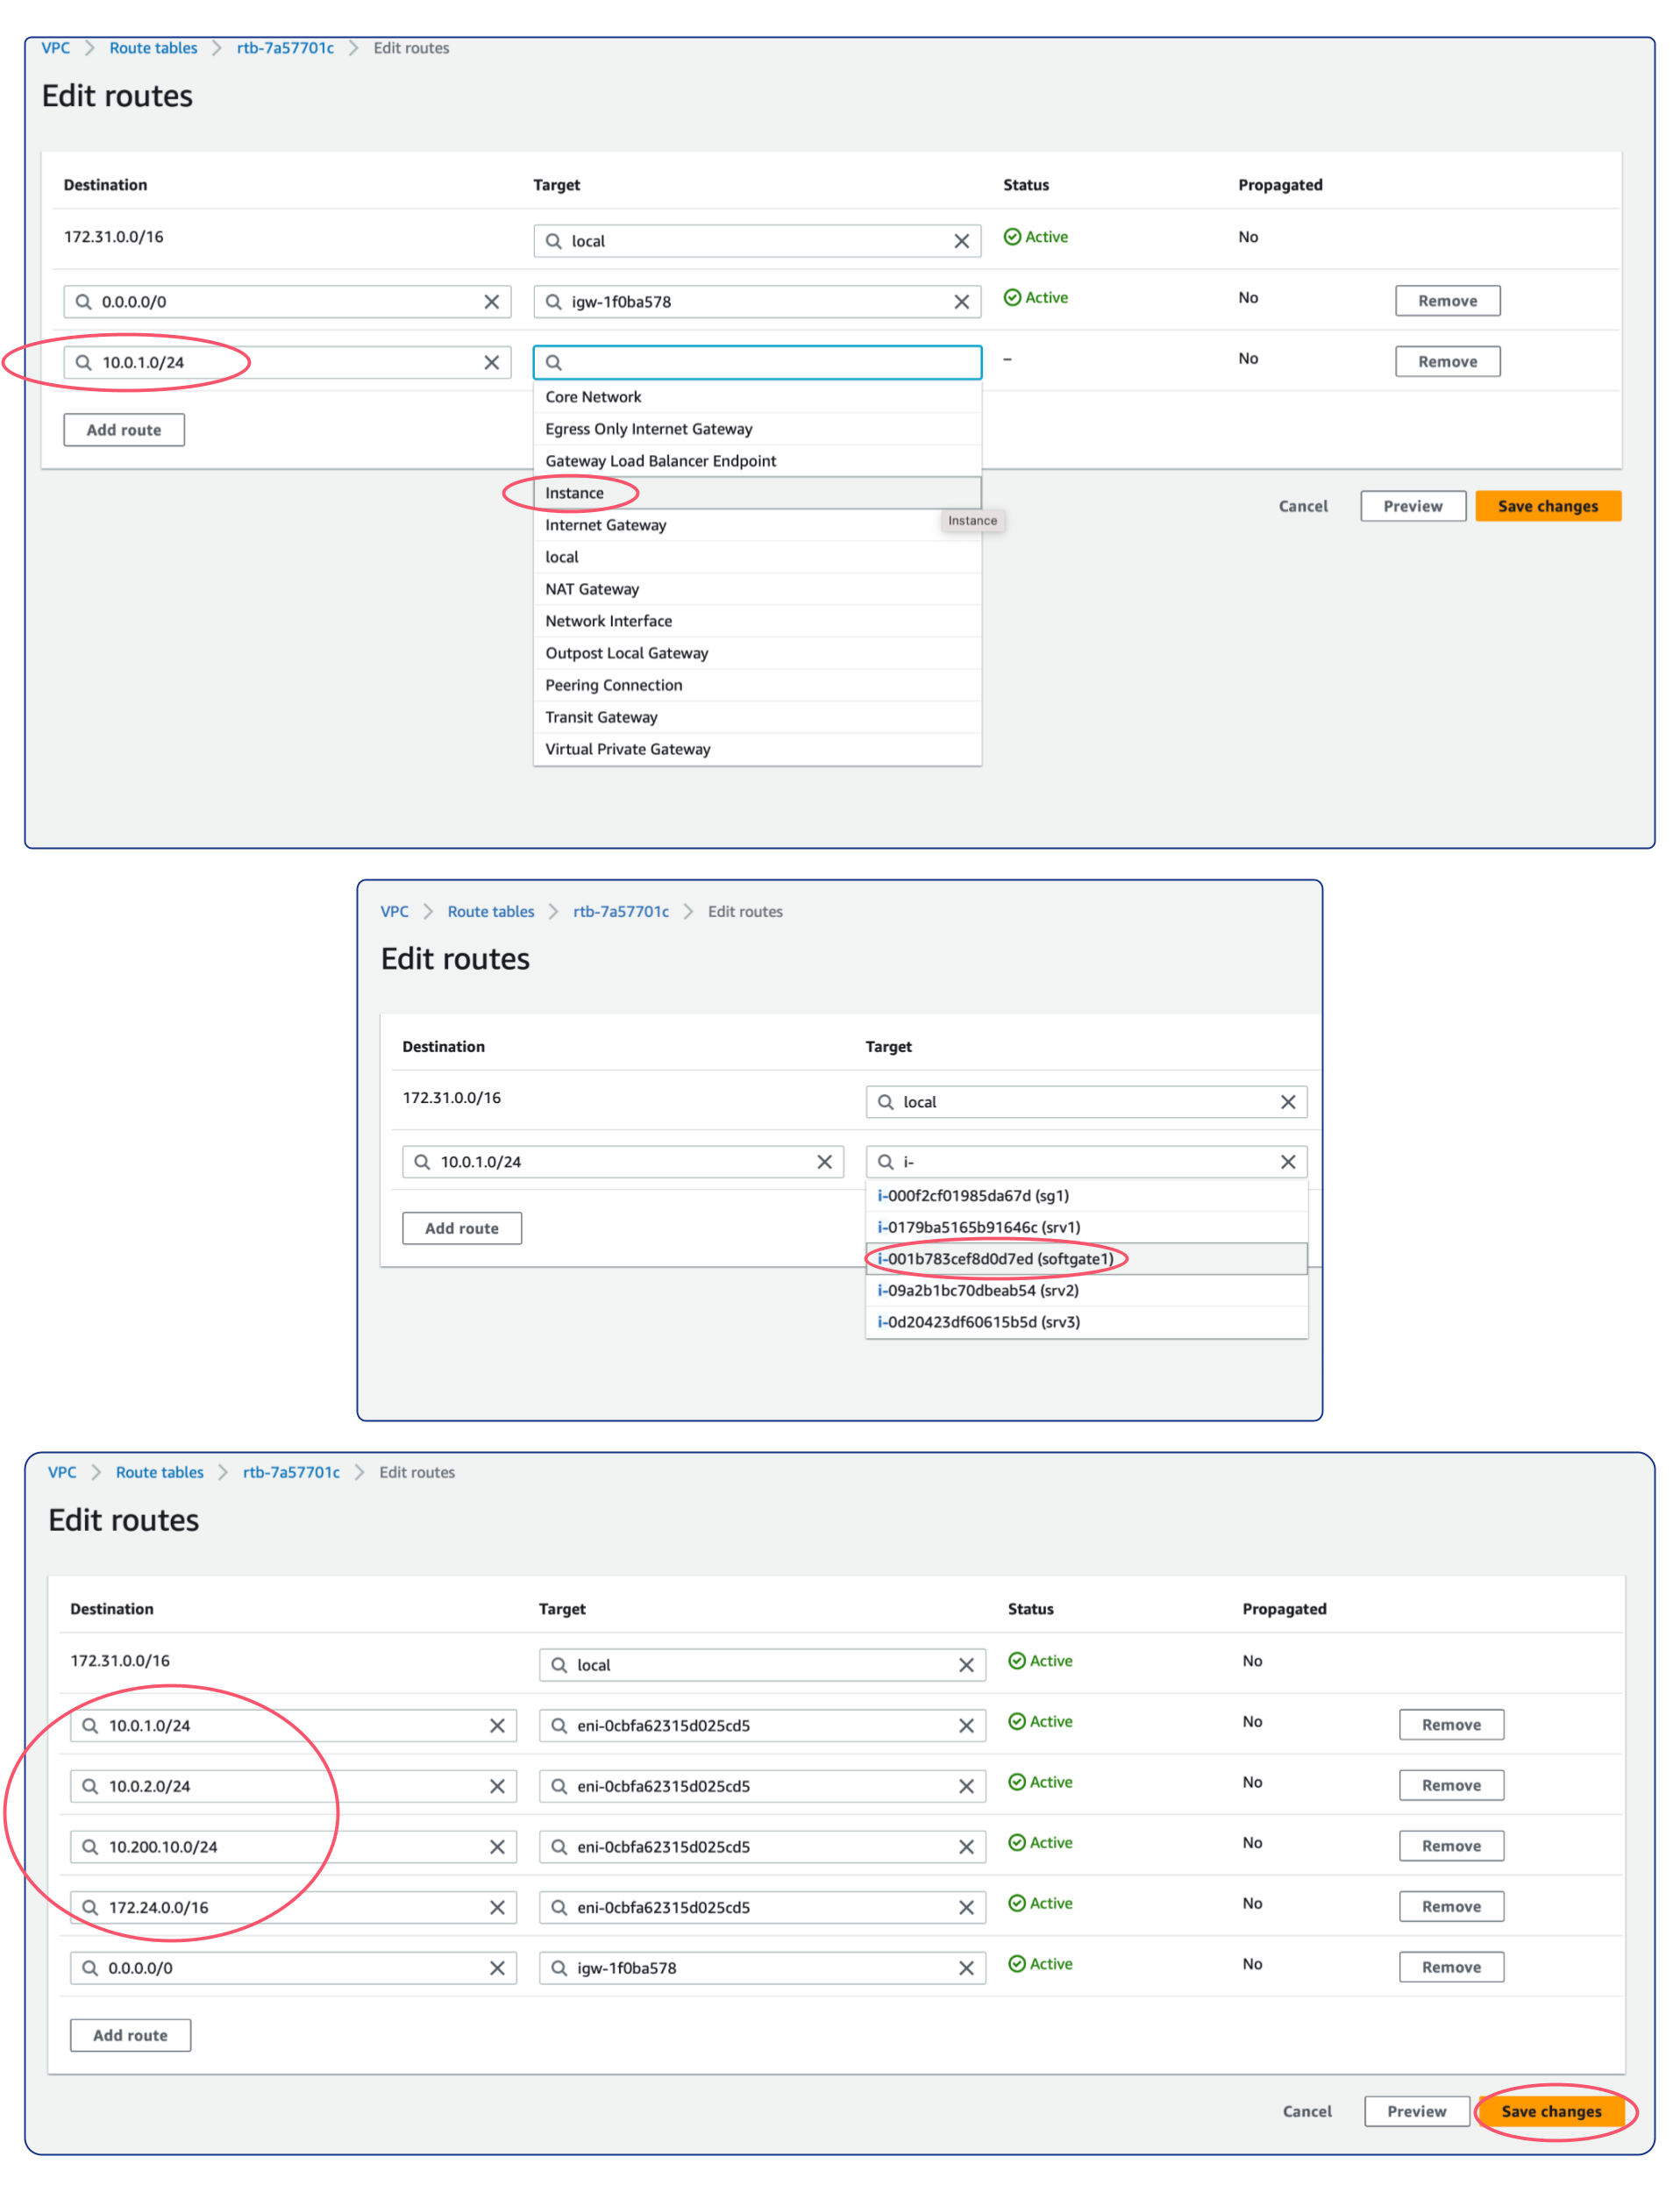Image resolution: width=1680 pixels, height=2192 pixels.
Task: Select i-001b783cef8d0d7ed (softgate1) from instance list
Action: click(x=998, y=1258)
